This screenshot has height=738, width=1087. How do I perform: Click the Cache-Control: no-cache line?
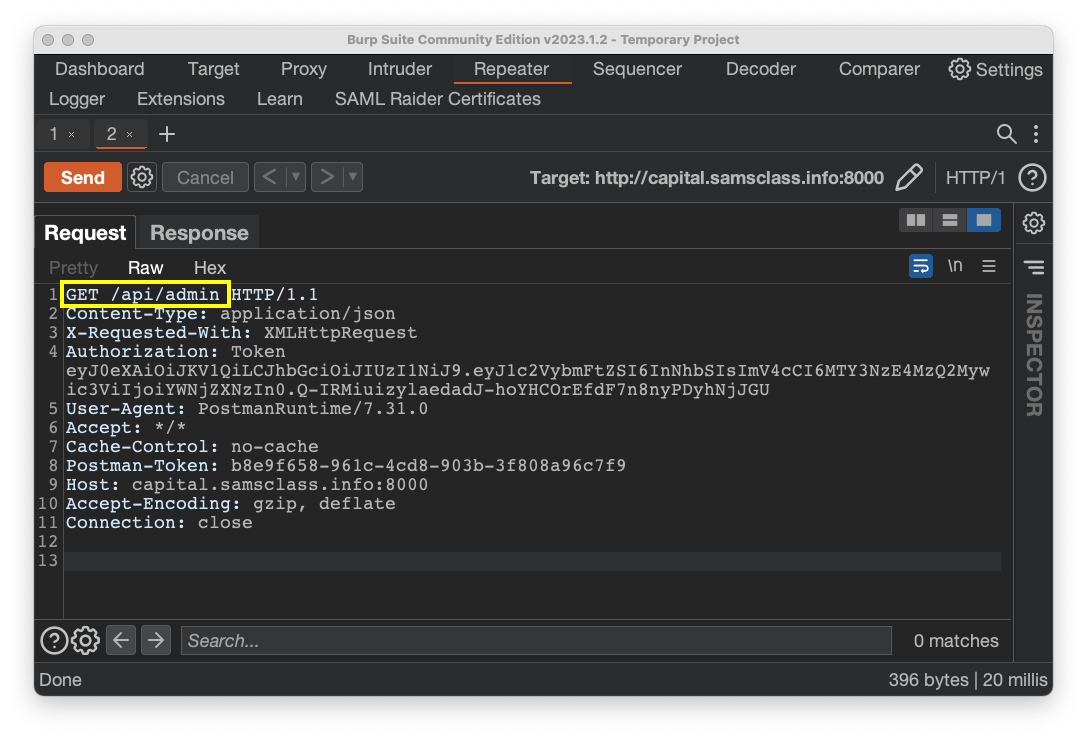[192, 447]
